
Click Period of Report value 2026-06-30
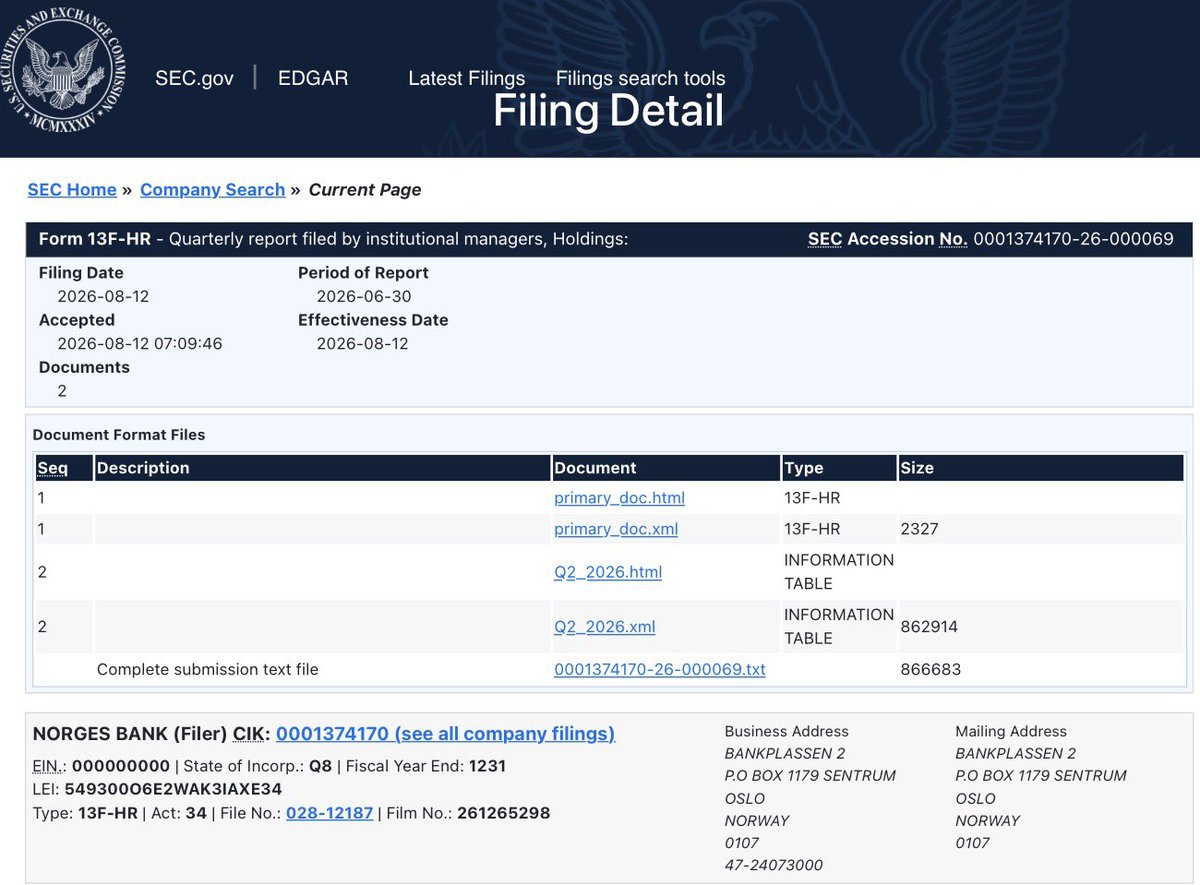click(364, 297)
